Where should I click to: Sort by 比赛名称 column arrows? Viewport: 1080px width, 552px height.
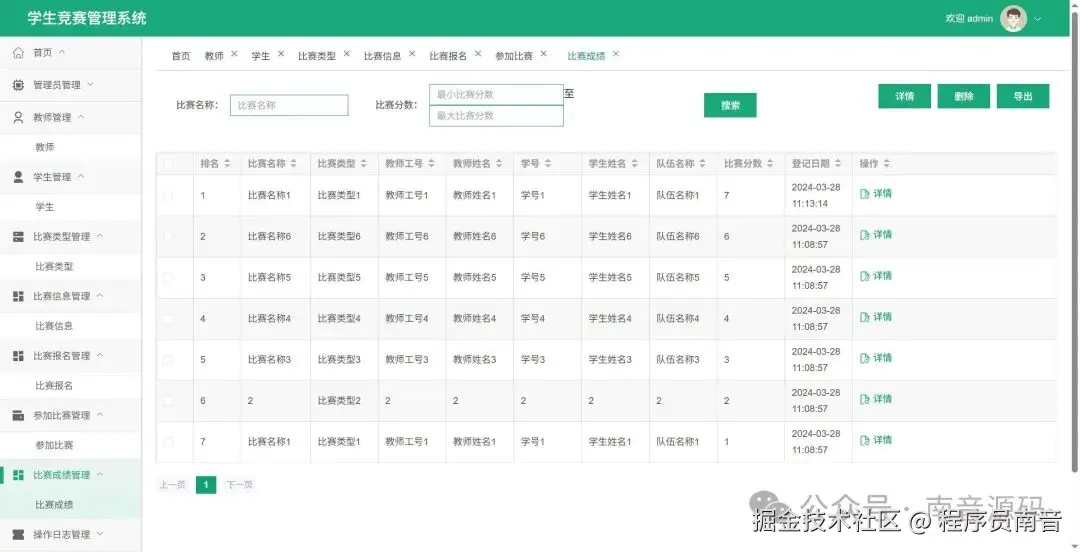(x=293, y=163)
